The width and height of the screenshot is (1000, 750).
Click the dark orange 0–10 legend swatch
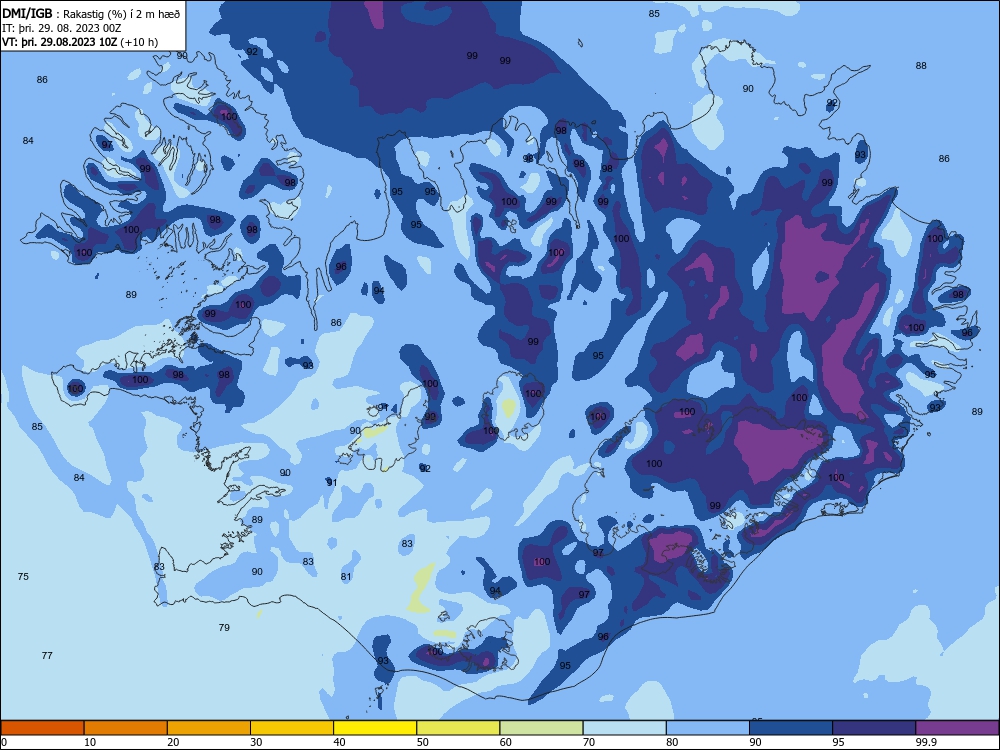click(x=42, y=728)
